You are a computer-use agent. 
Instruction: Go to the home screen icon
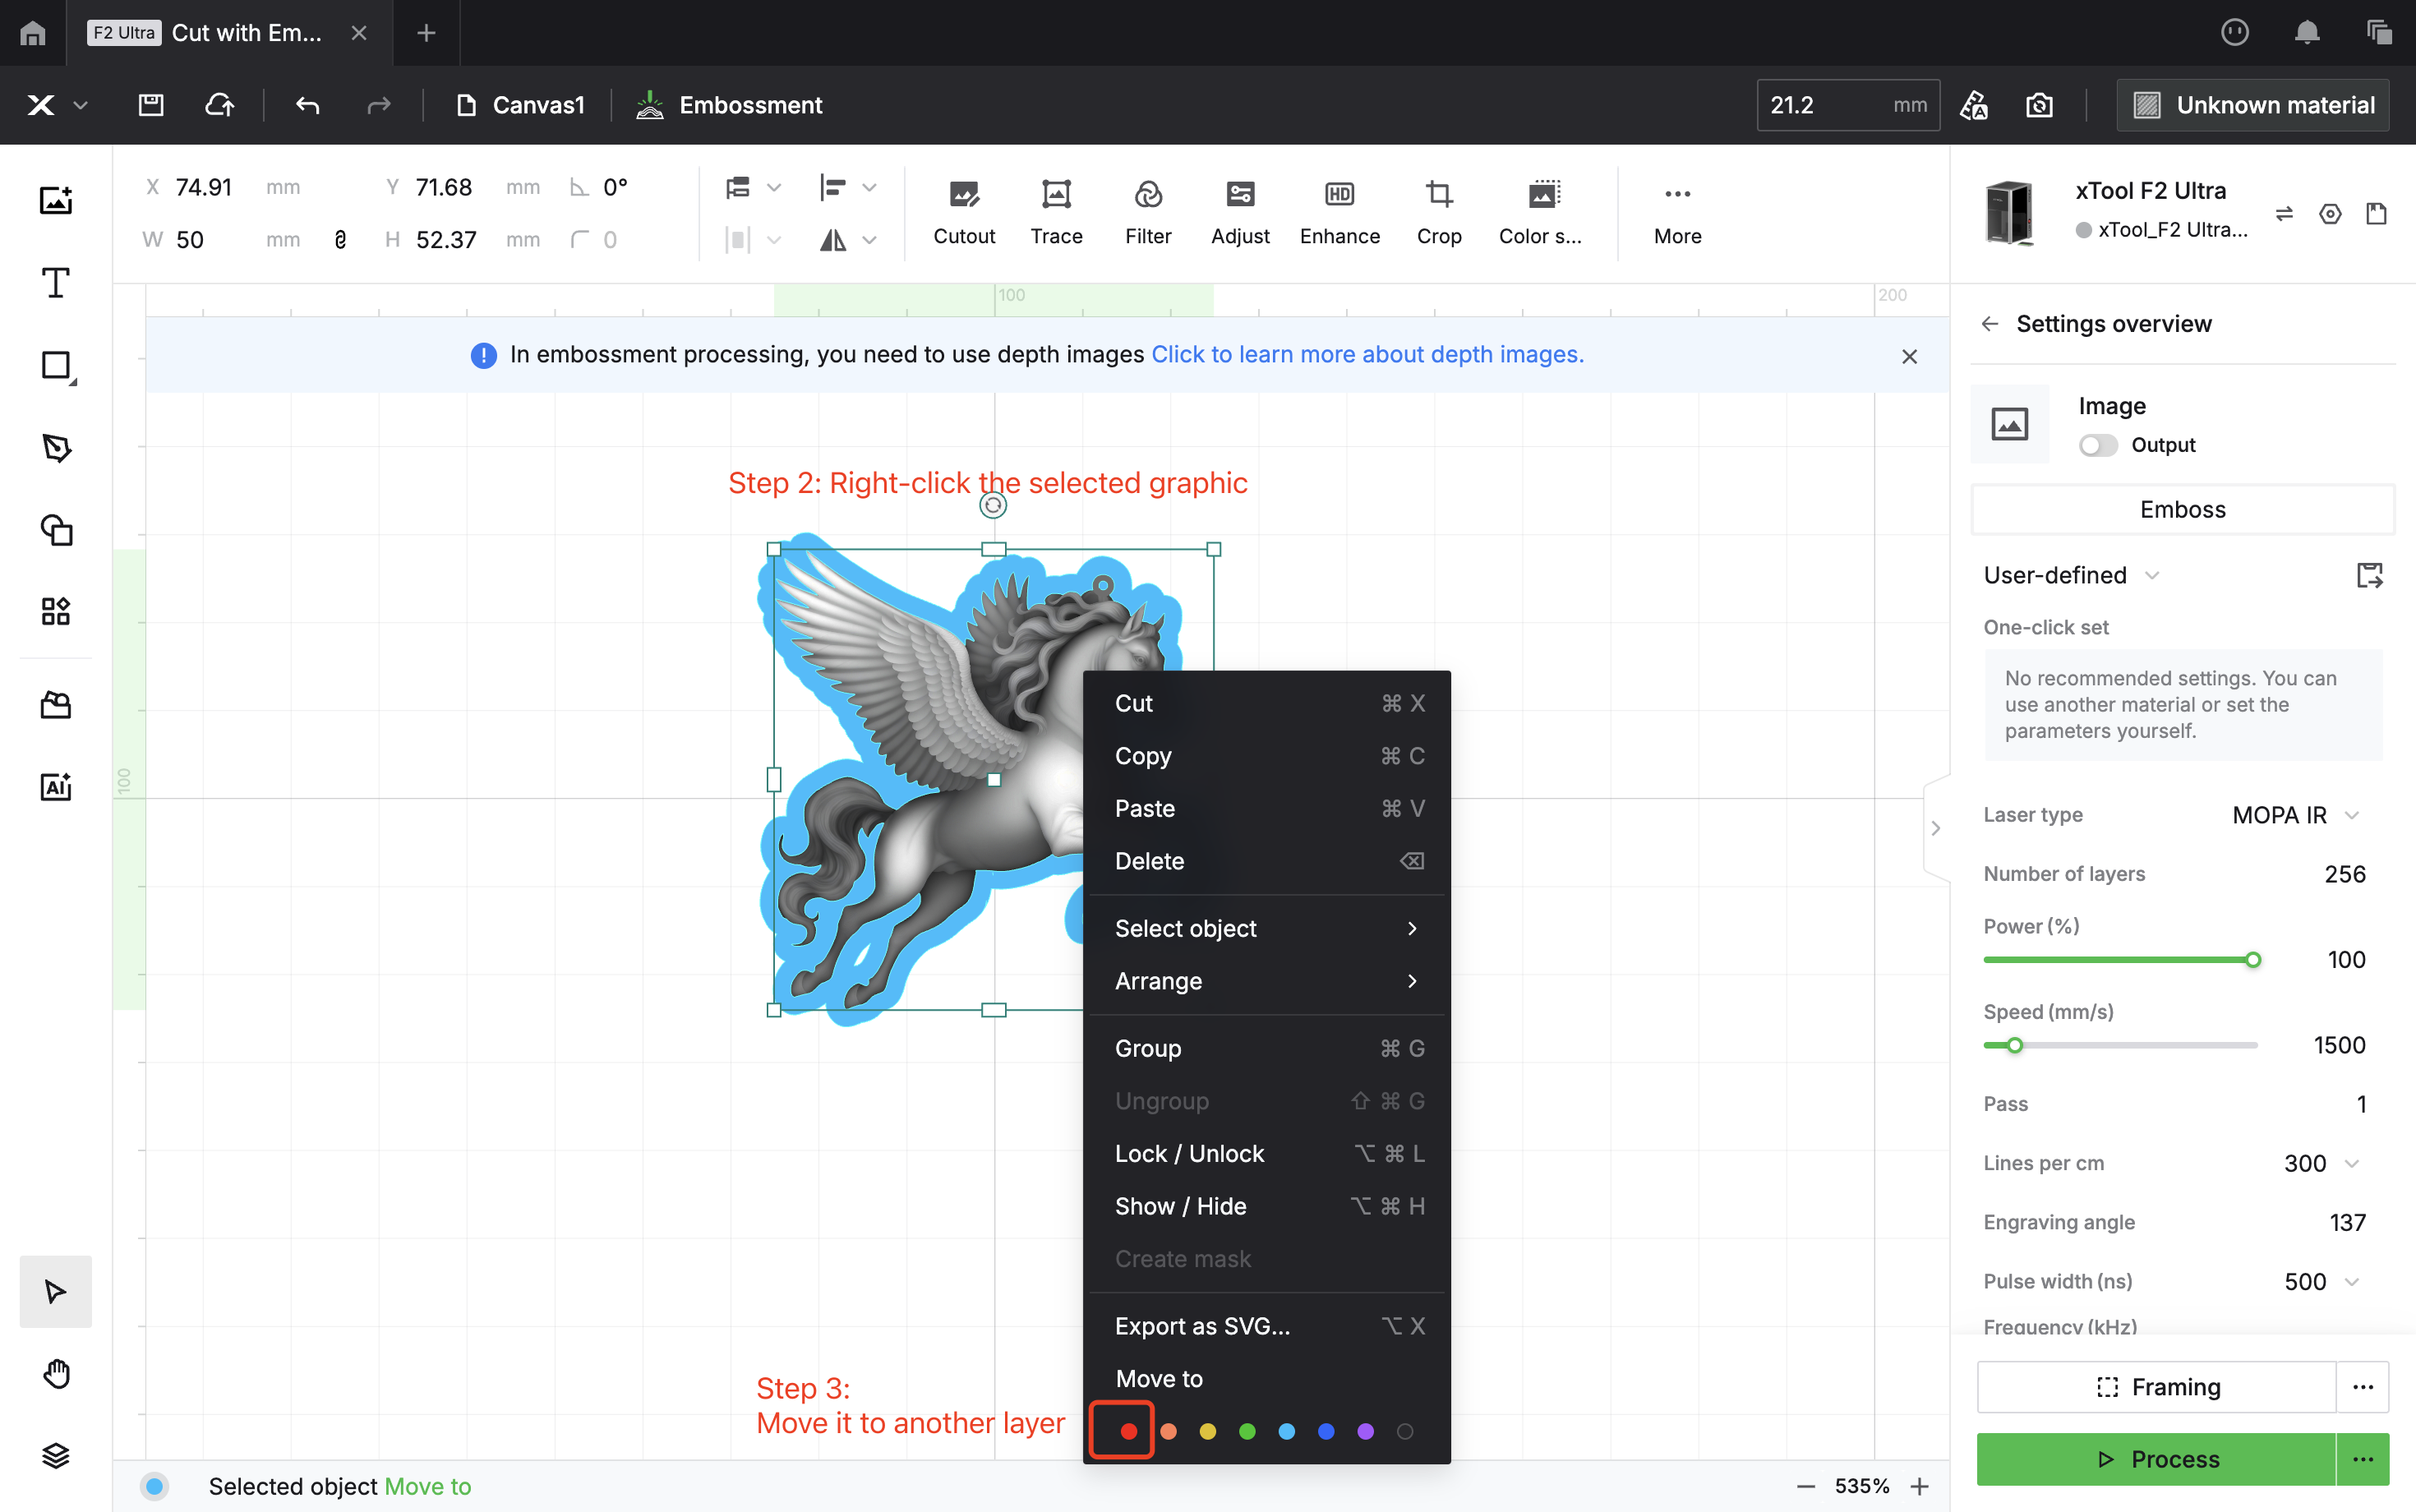pyautogui.click(x=33, y=33)
